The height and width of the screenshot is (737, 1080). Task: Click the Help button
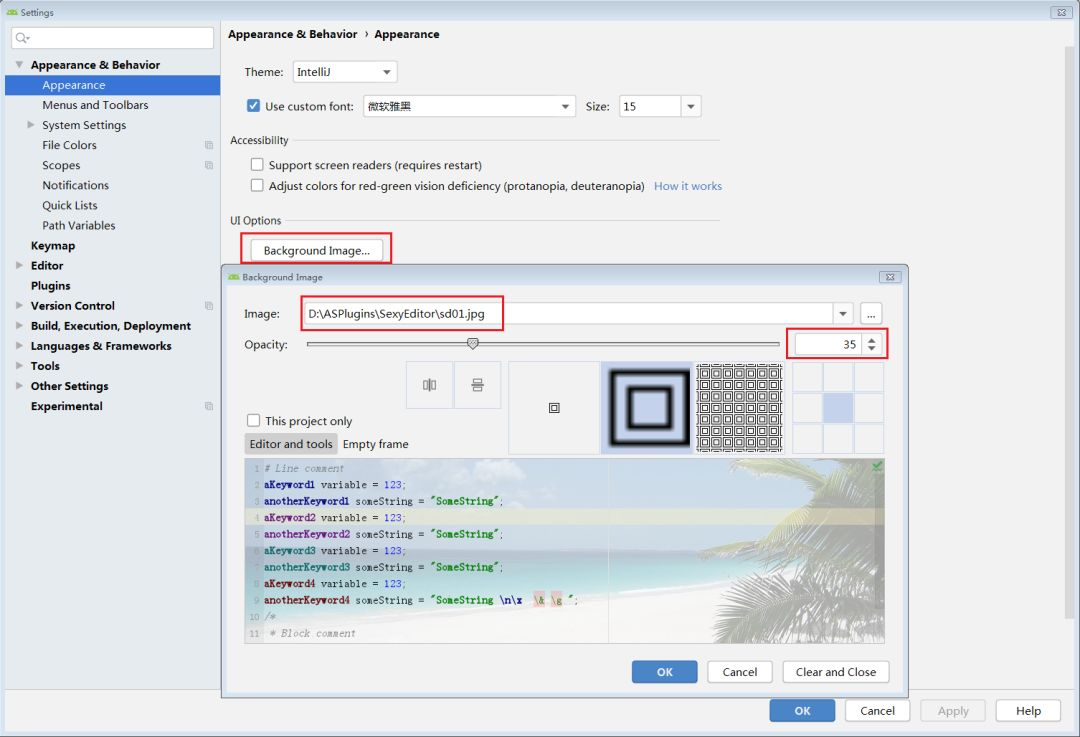click(1028, 711)
